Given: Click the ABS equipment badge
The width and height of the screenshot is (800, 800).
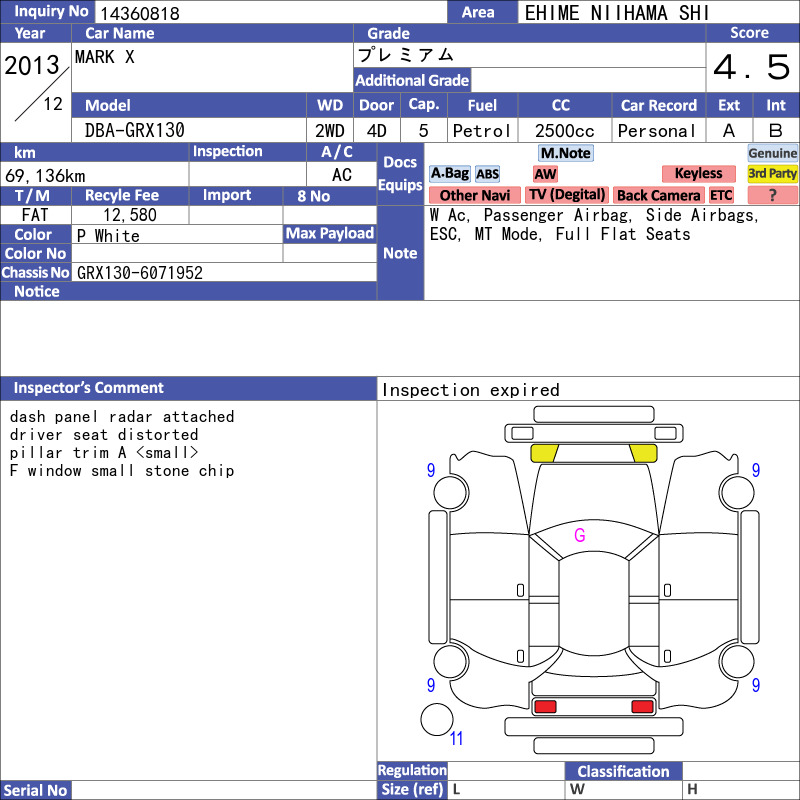Looking at the screenshot, I should click(x=487, y=174).
